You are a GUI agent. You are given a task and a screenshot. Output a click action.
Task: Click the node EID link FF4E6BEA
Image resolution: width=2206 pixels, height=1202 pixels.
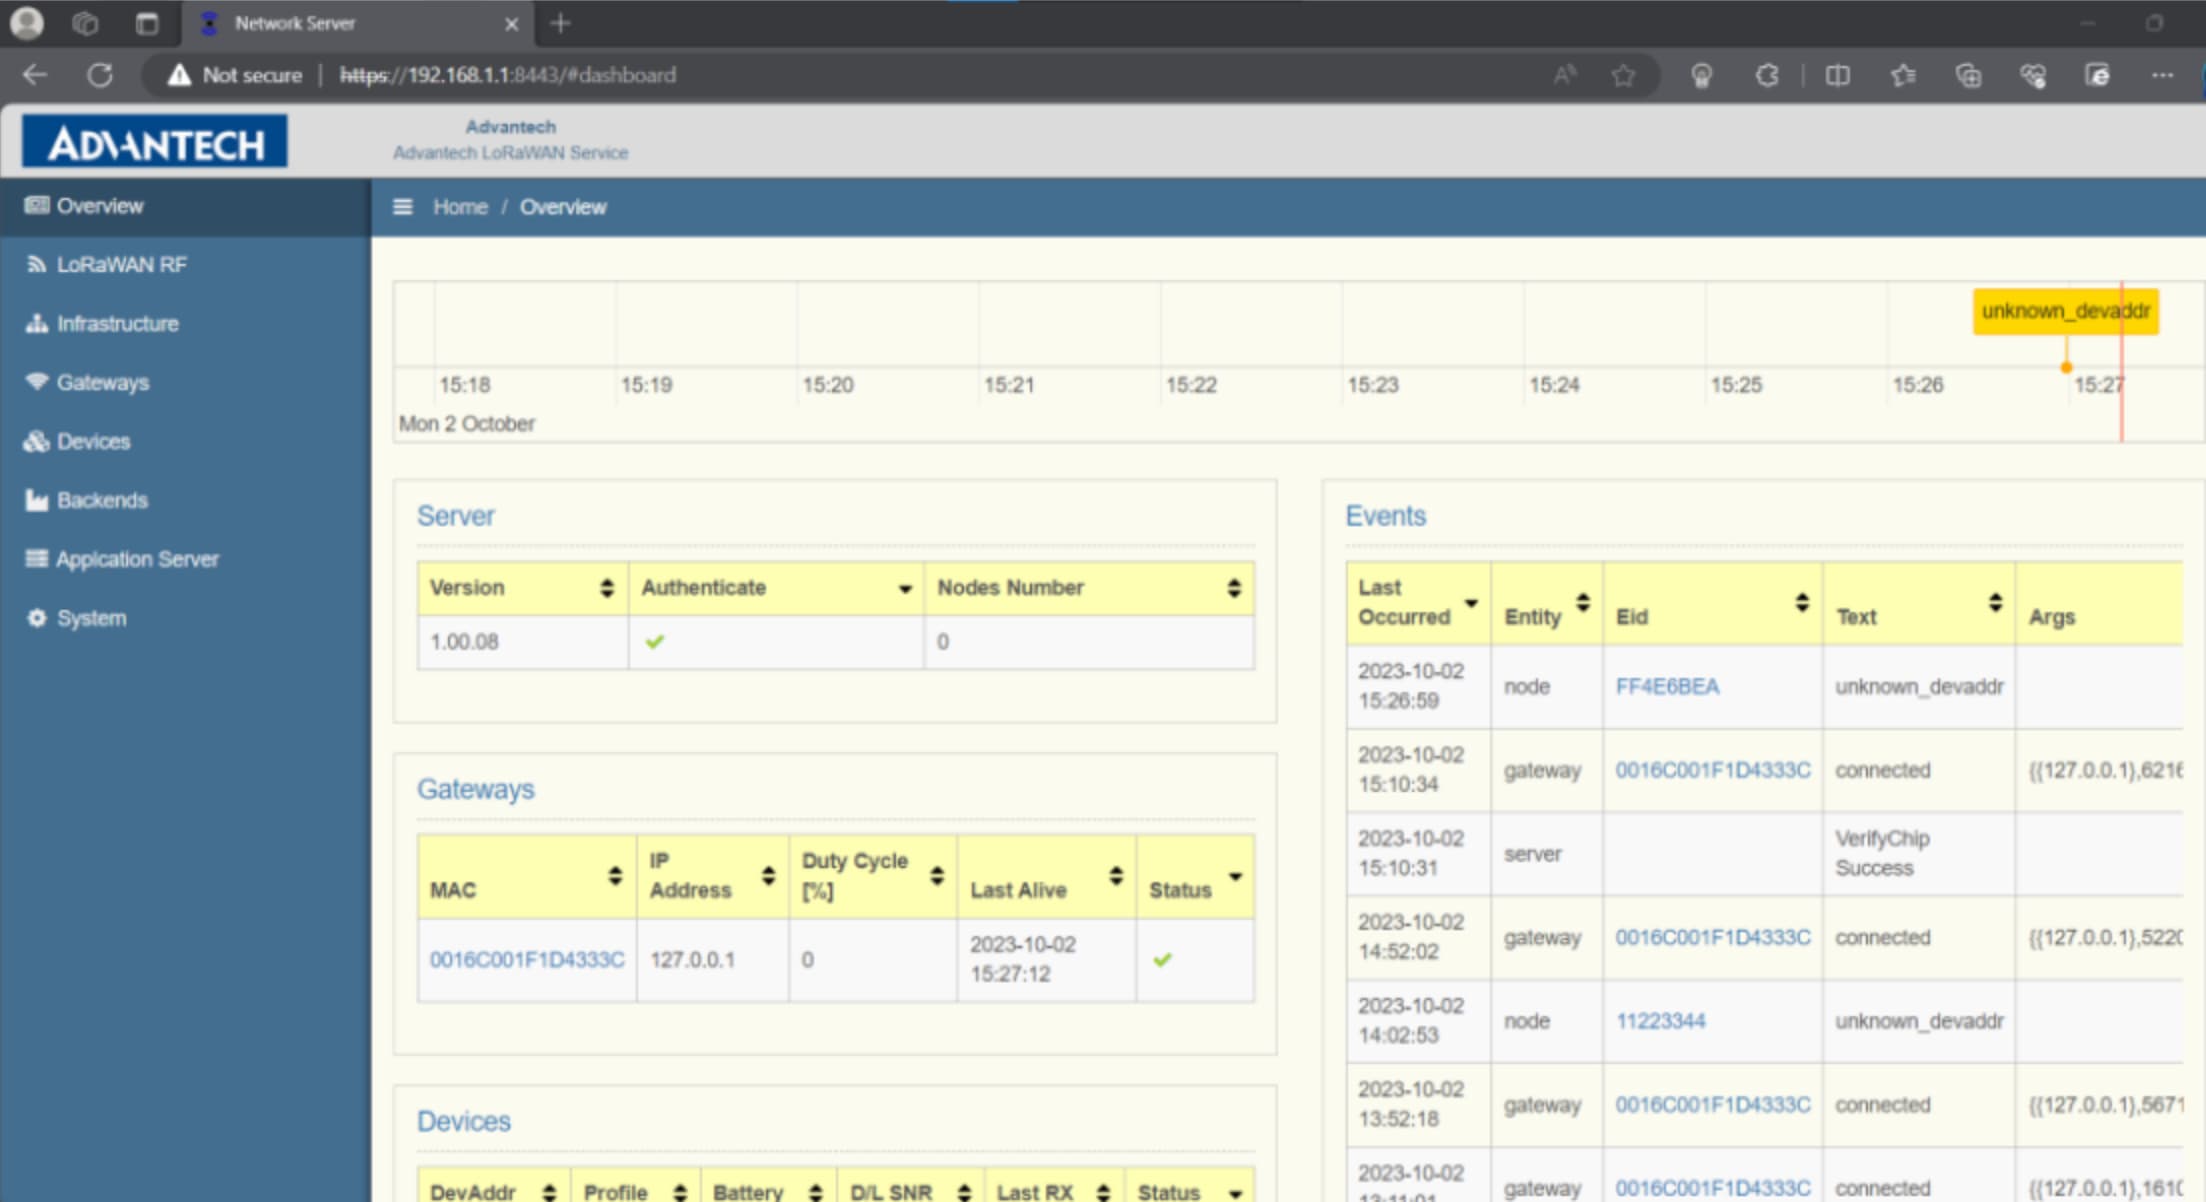click(1667, 685)
